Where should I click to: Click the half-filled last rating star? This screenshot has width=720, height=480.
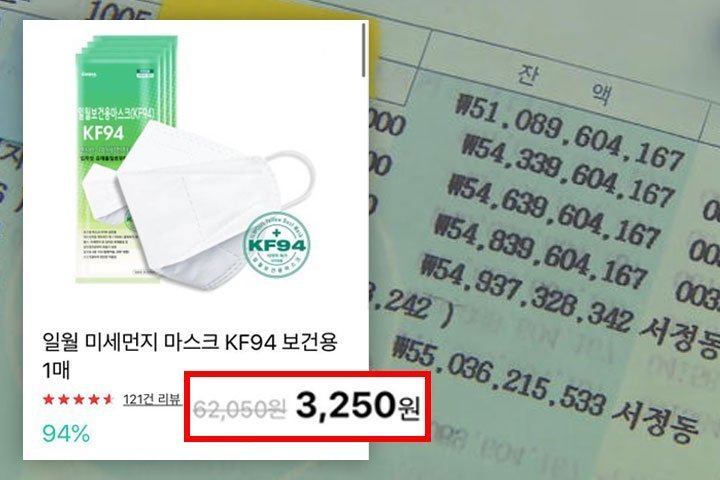click(108, 399)
